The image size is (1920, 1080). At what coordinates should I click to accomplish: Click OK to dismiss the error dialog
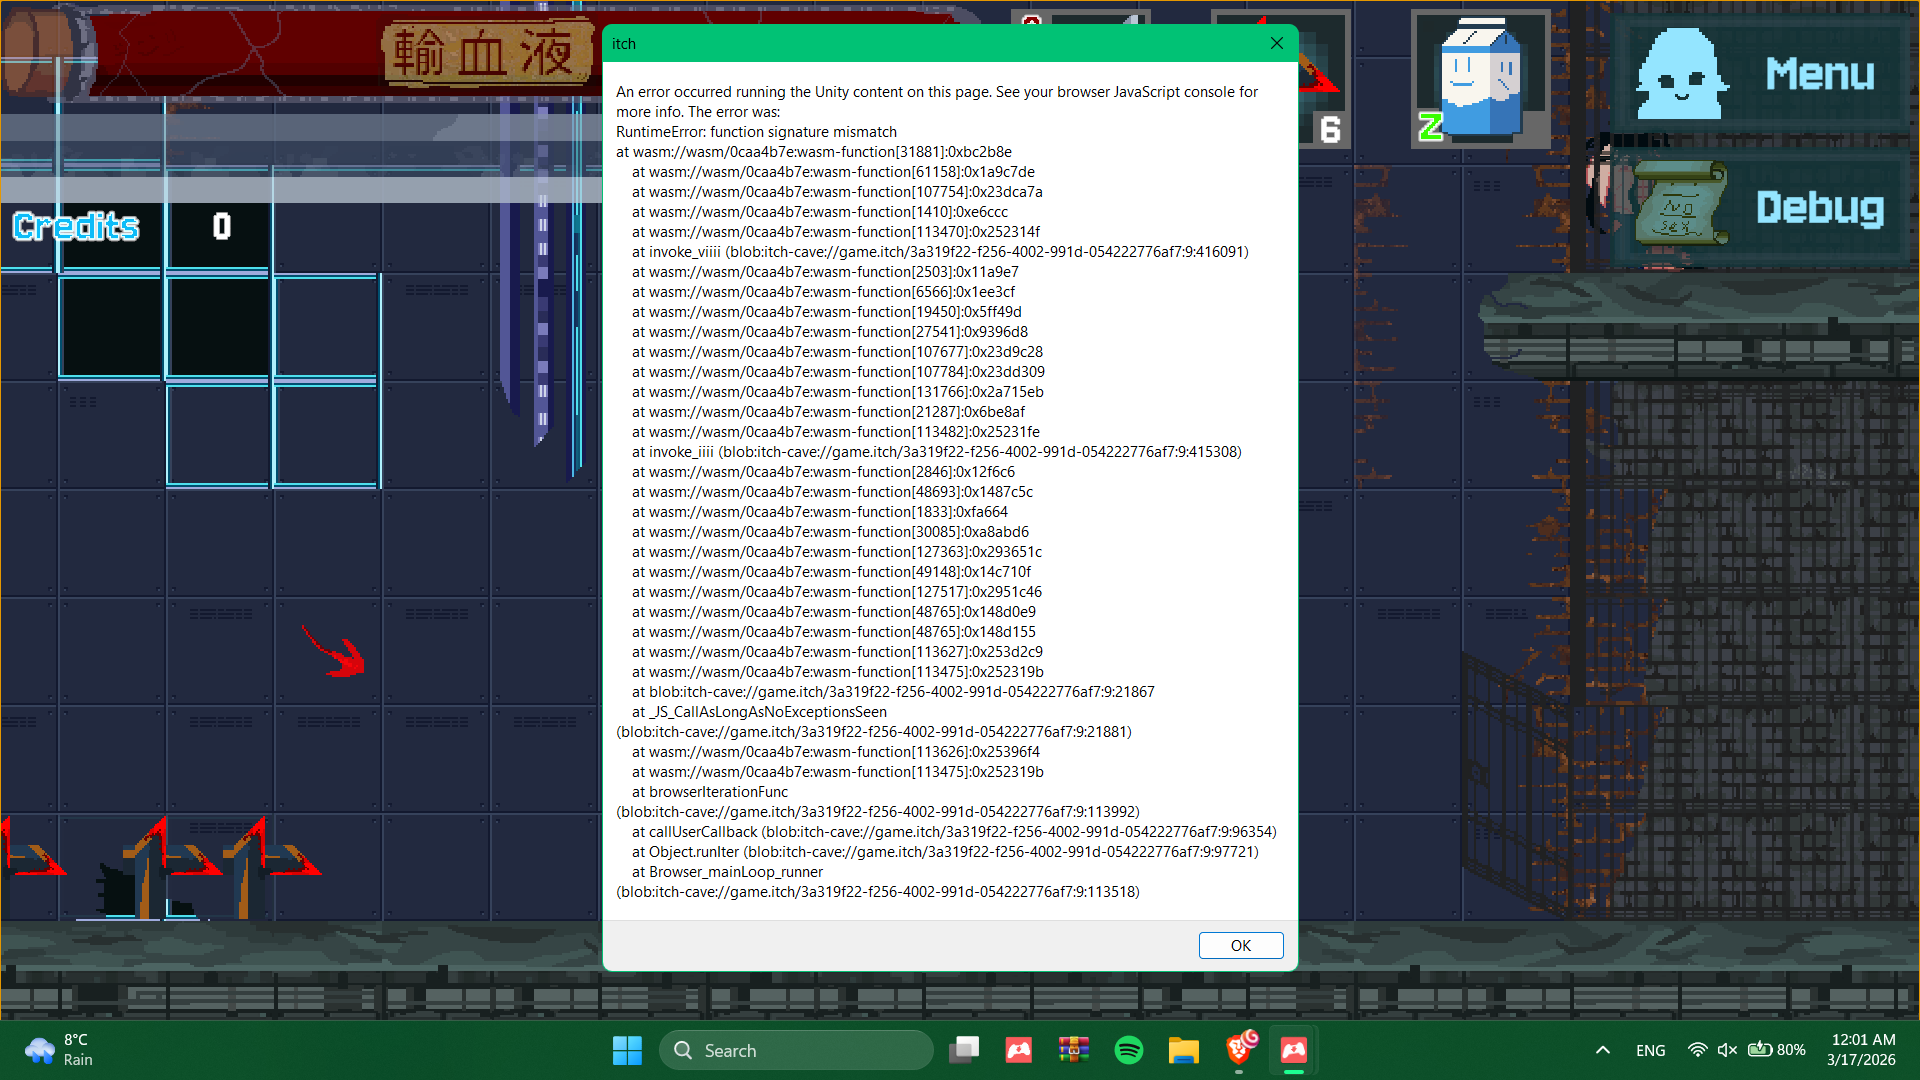coord(1240,945)
